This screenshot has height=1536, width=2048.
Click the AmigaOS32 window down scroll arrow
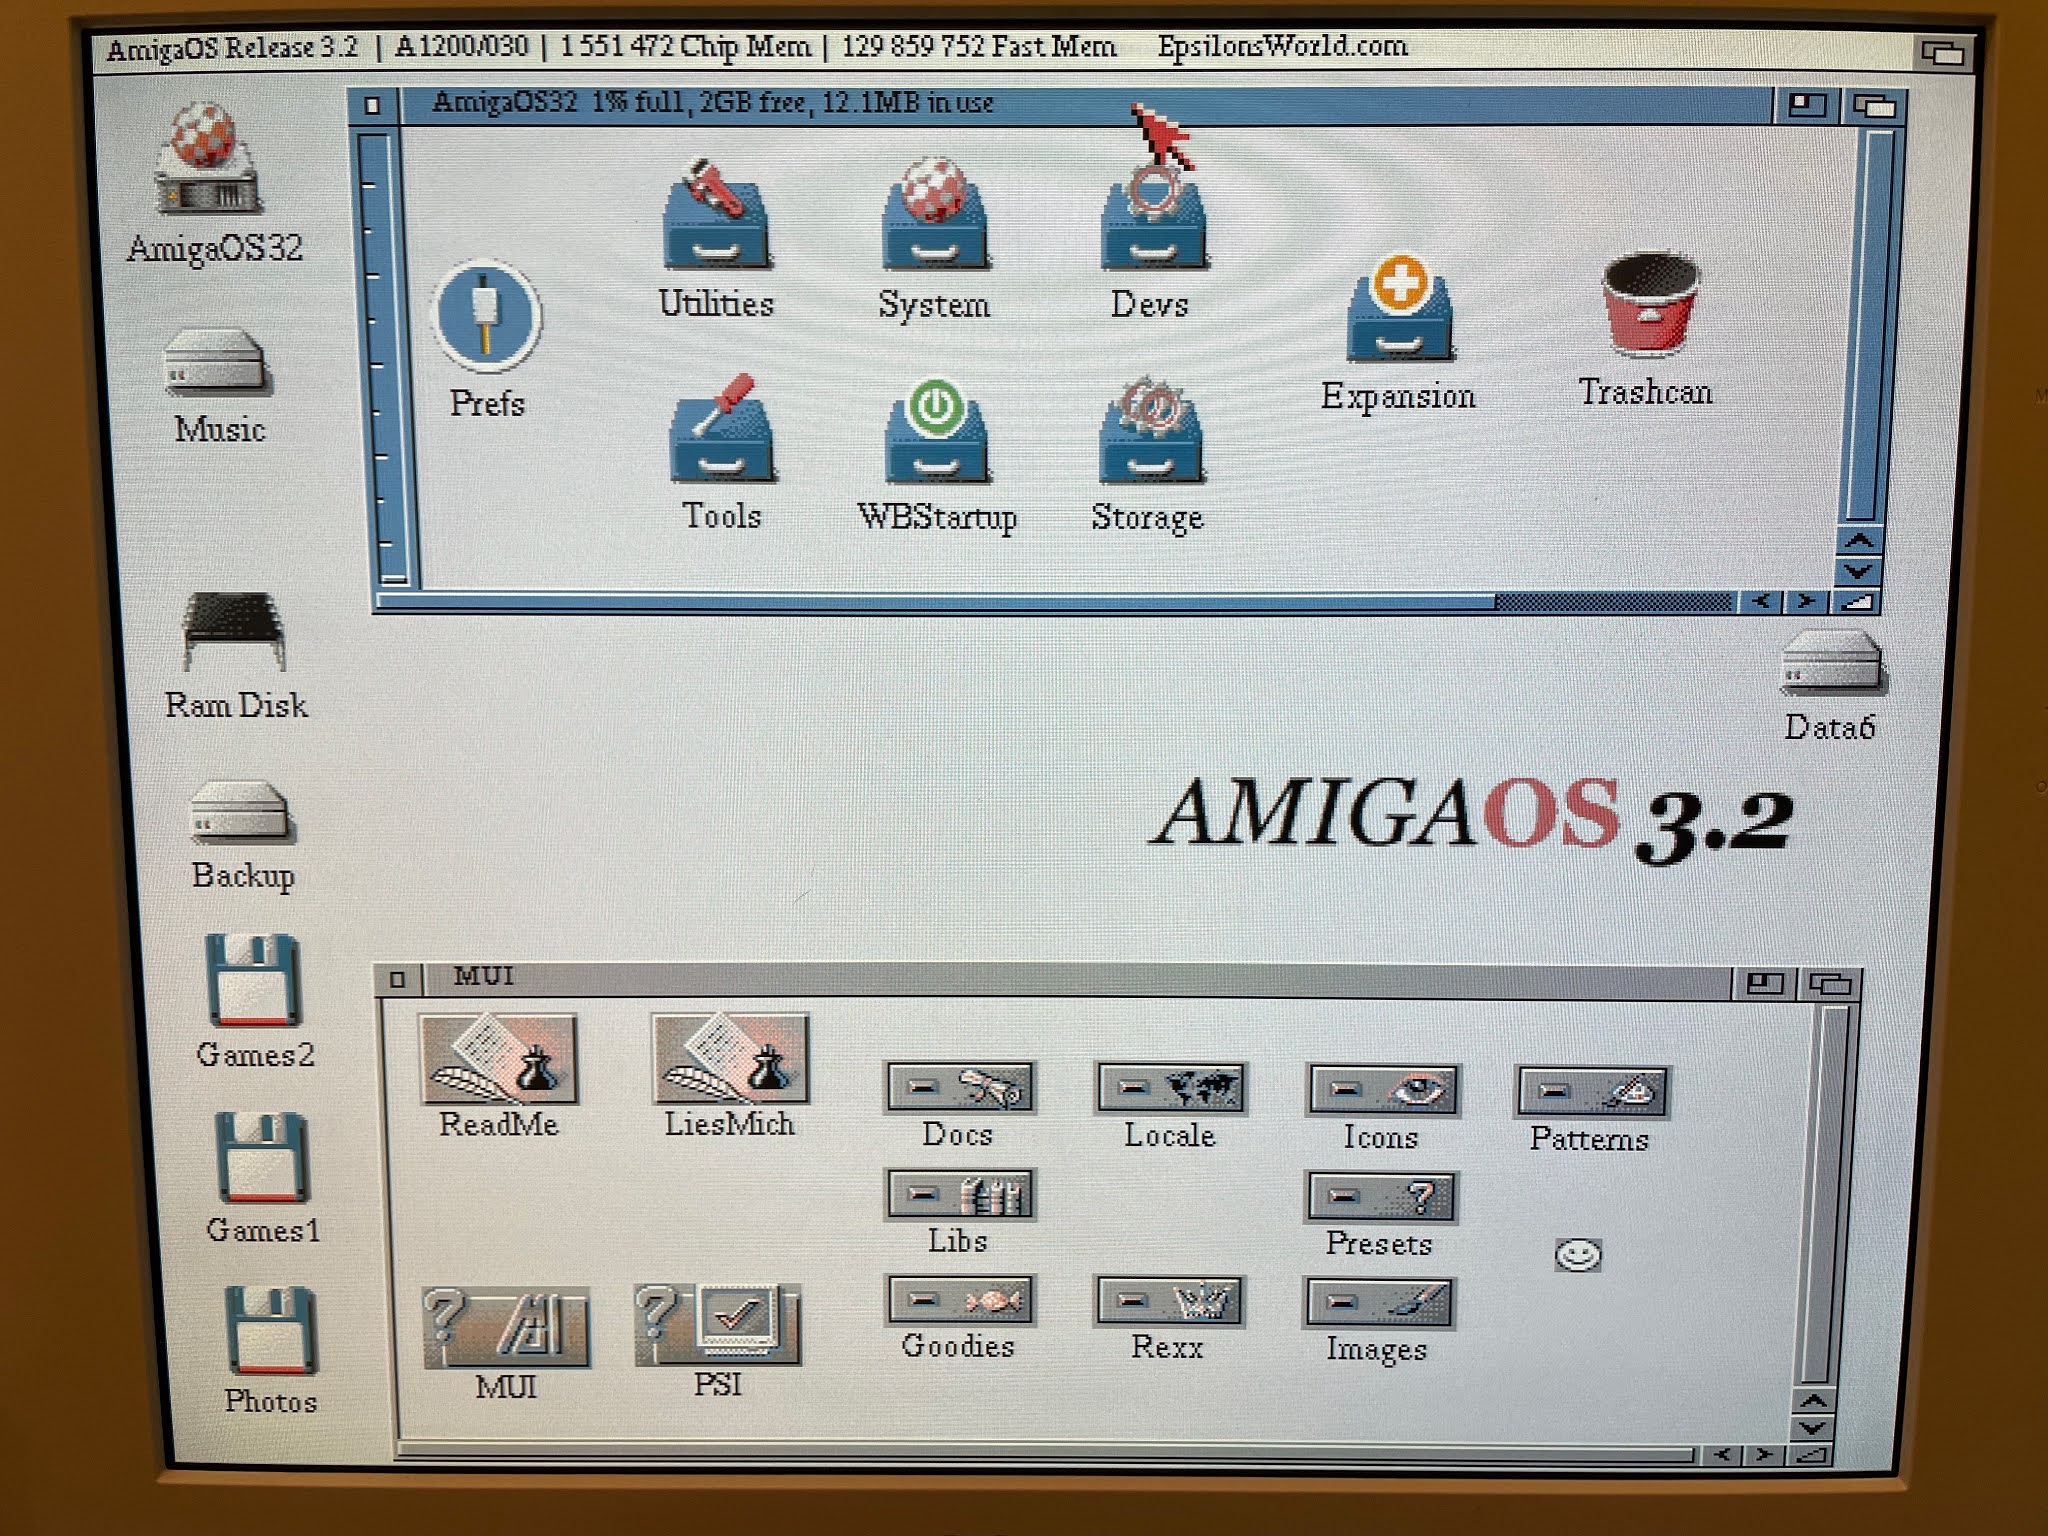[x=1858, y=571]
